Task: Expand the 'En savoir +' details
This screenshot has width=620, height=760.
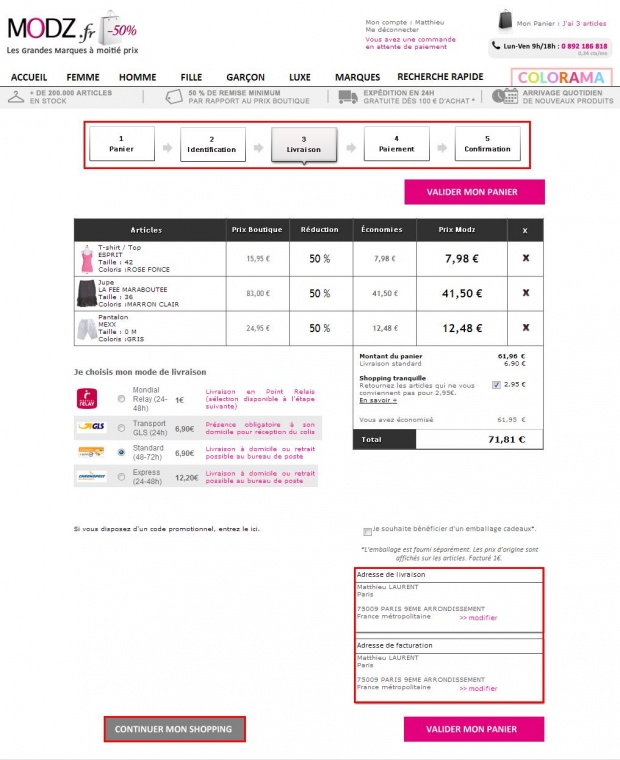Action: coord(378,400)
